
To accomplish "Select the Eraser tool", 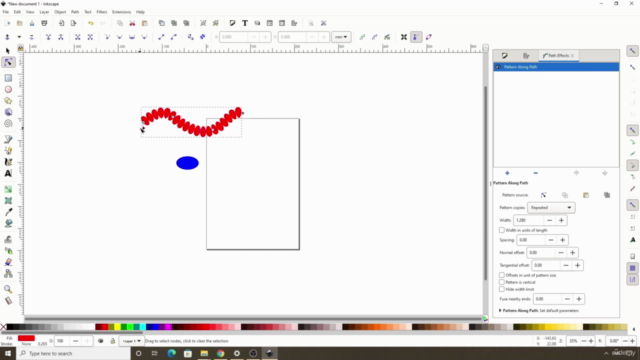I will point(8,262).
